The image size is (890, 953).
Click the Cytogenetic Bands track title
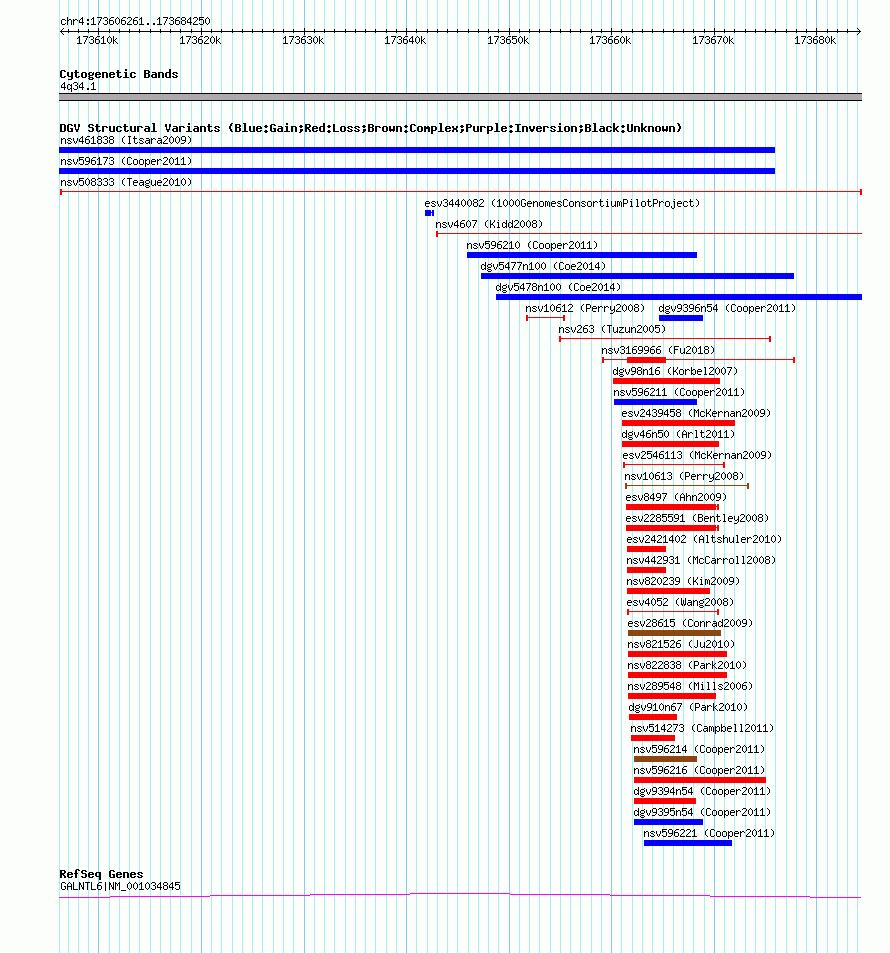(119, 74)
